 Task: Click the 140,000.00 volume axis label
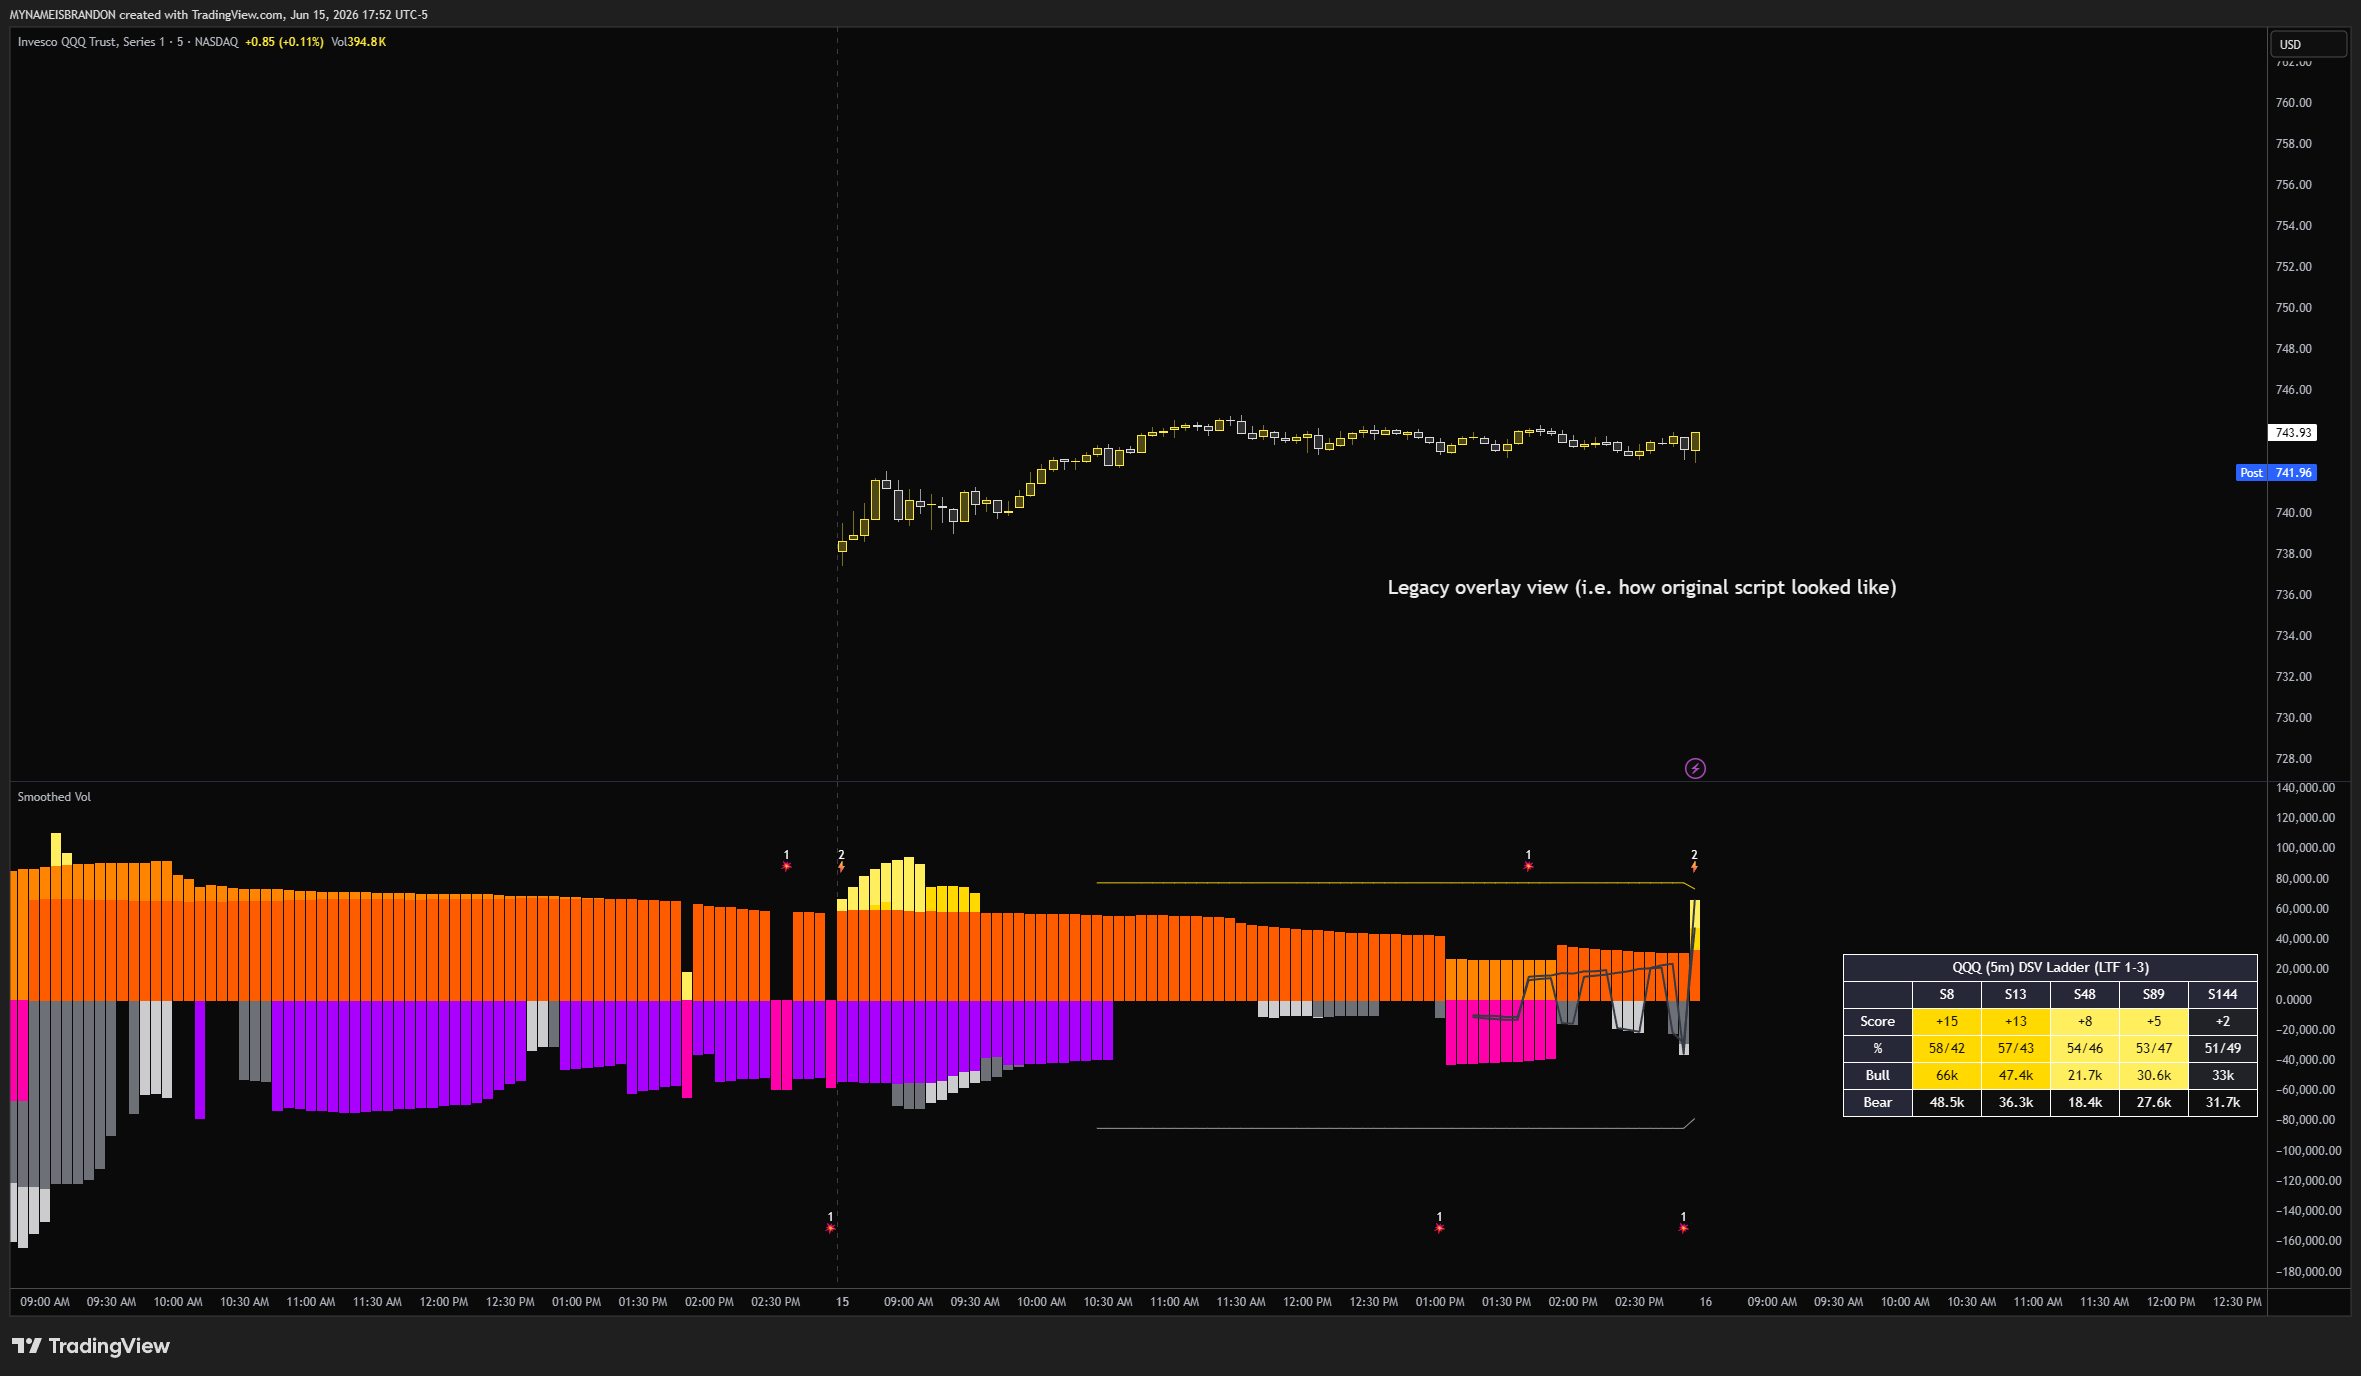click(2305, 788)
